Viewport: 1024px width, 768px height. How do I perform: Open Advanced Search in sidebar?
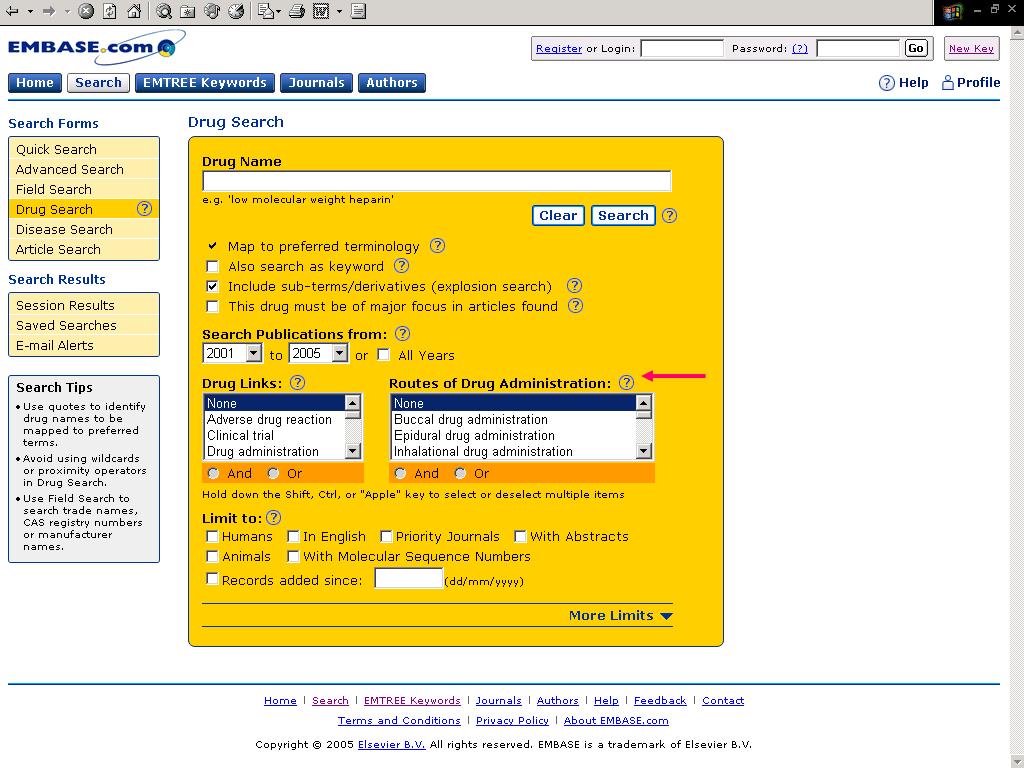pos(84,169)
